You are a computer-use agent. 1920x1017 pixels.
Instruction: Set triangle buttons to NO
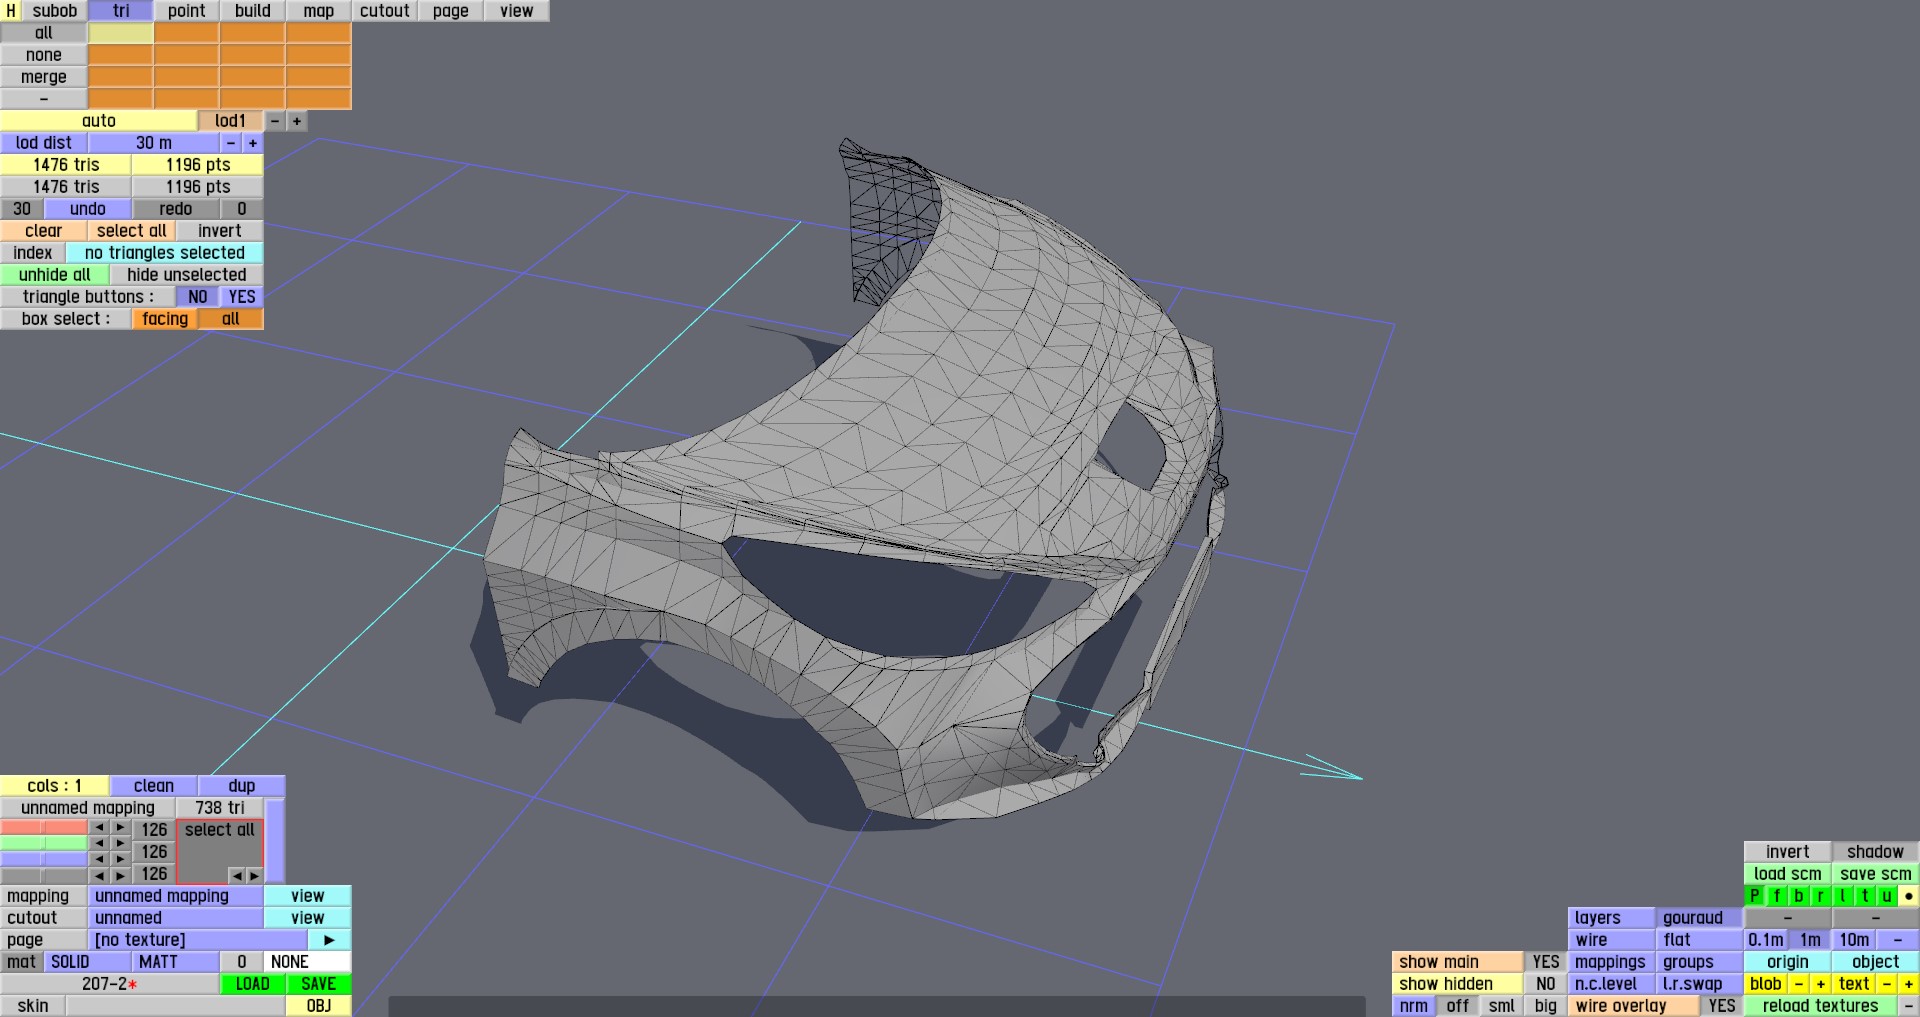coord(198,297)
